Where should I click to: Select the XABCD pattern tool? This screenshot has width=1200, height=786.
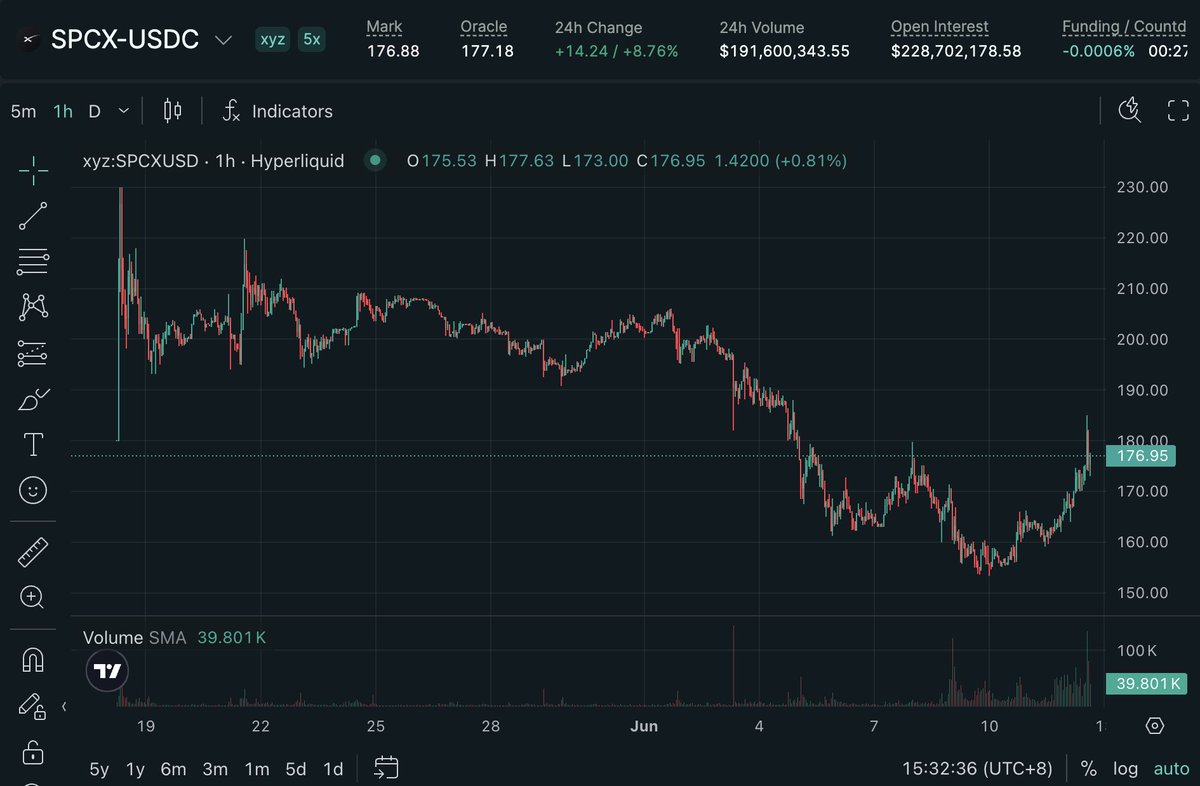(33, 307)
